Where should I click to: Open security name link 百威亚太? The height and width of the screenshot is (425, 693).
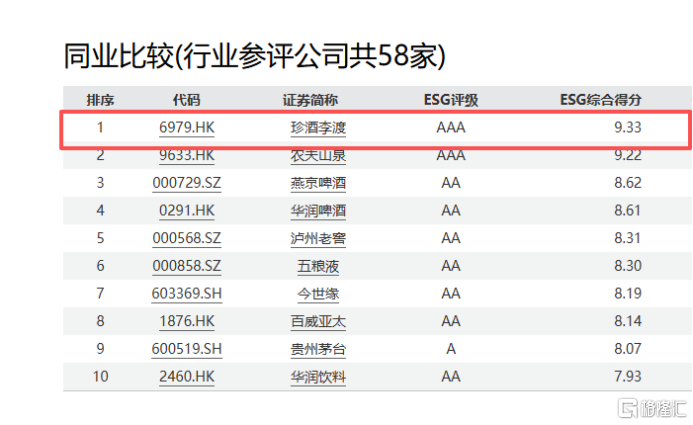tap(318, 321)
